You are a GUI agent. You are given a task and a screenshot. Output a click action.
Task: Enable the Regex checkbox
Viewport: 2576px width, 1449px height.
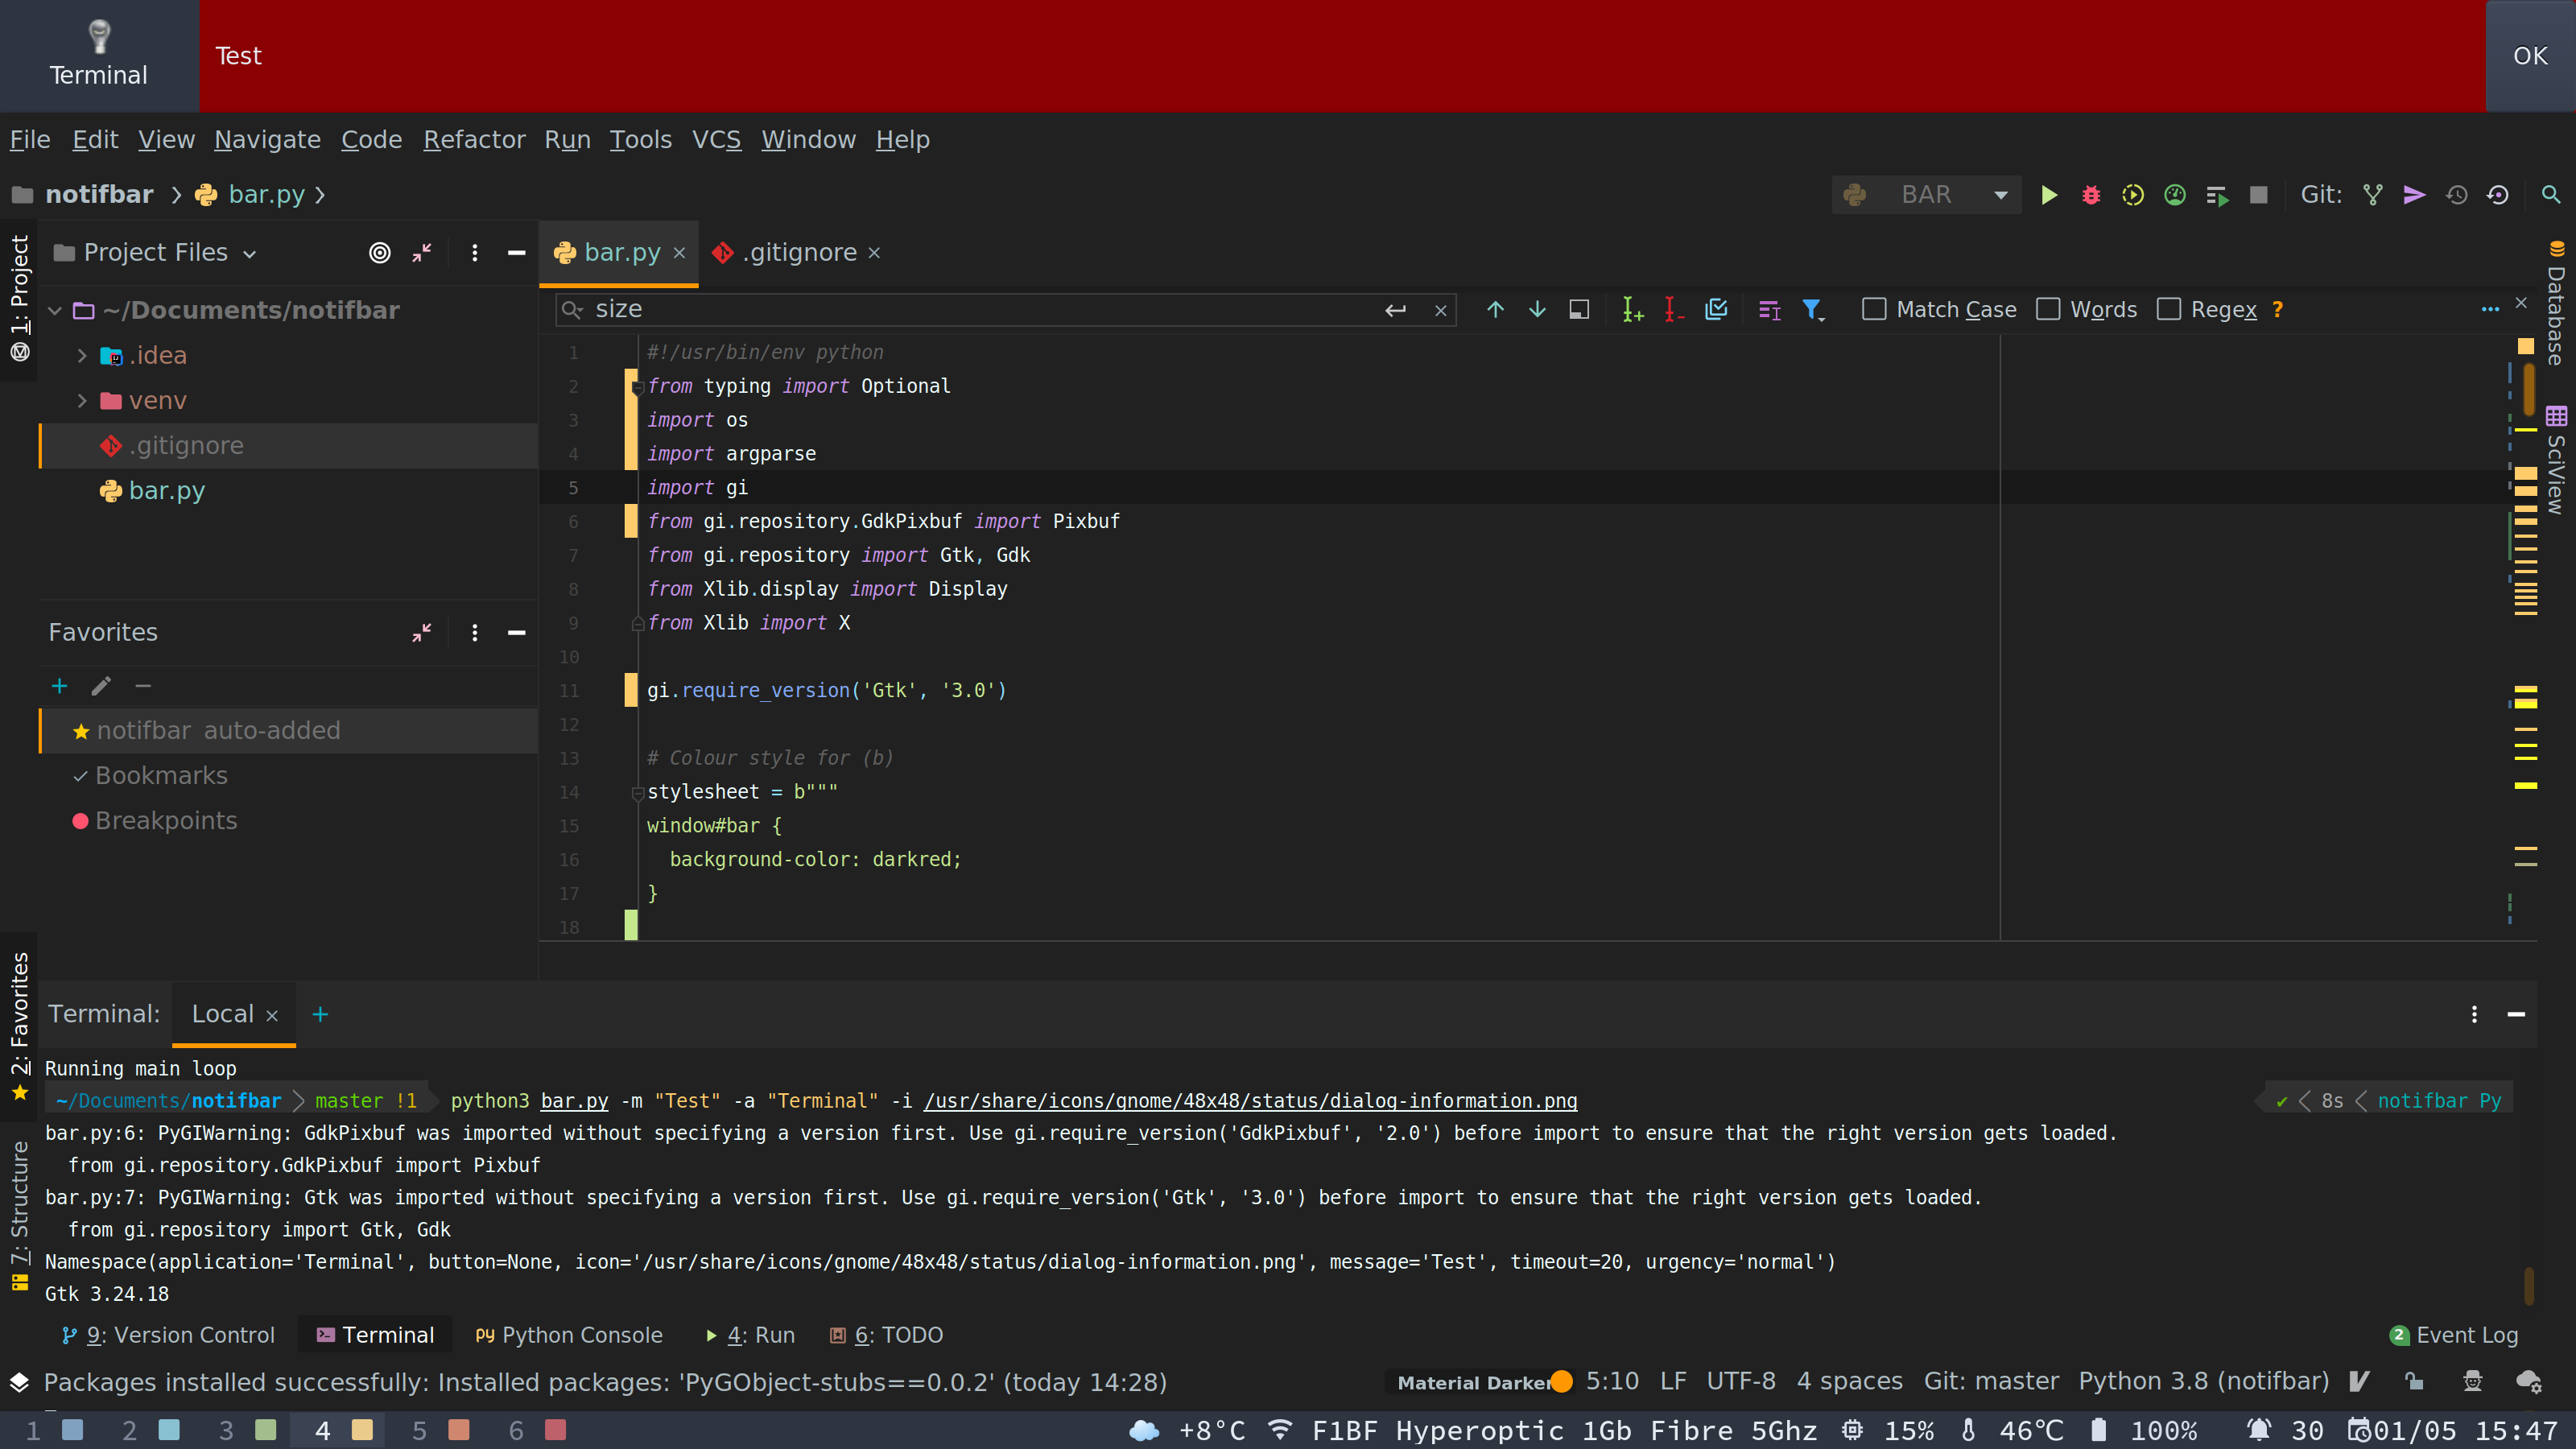pos(2168,310)
